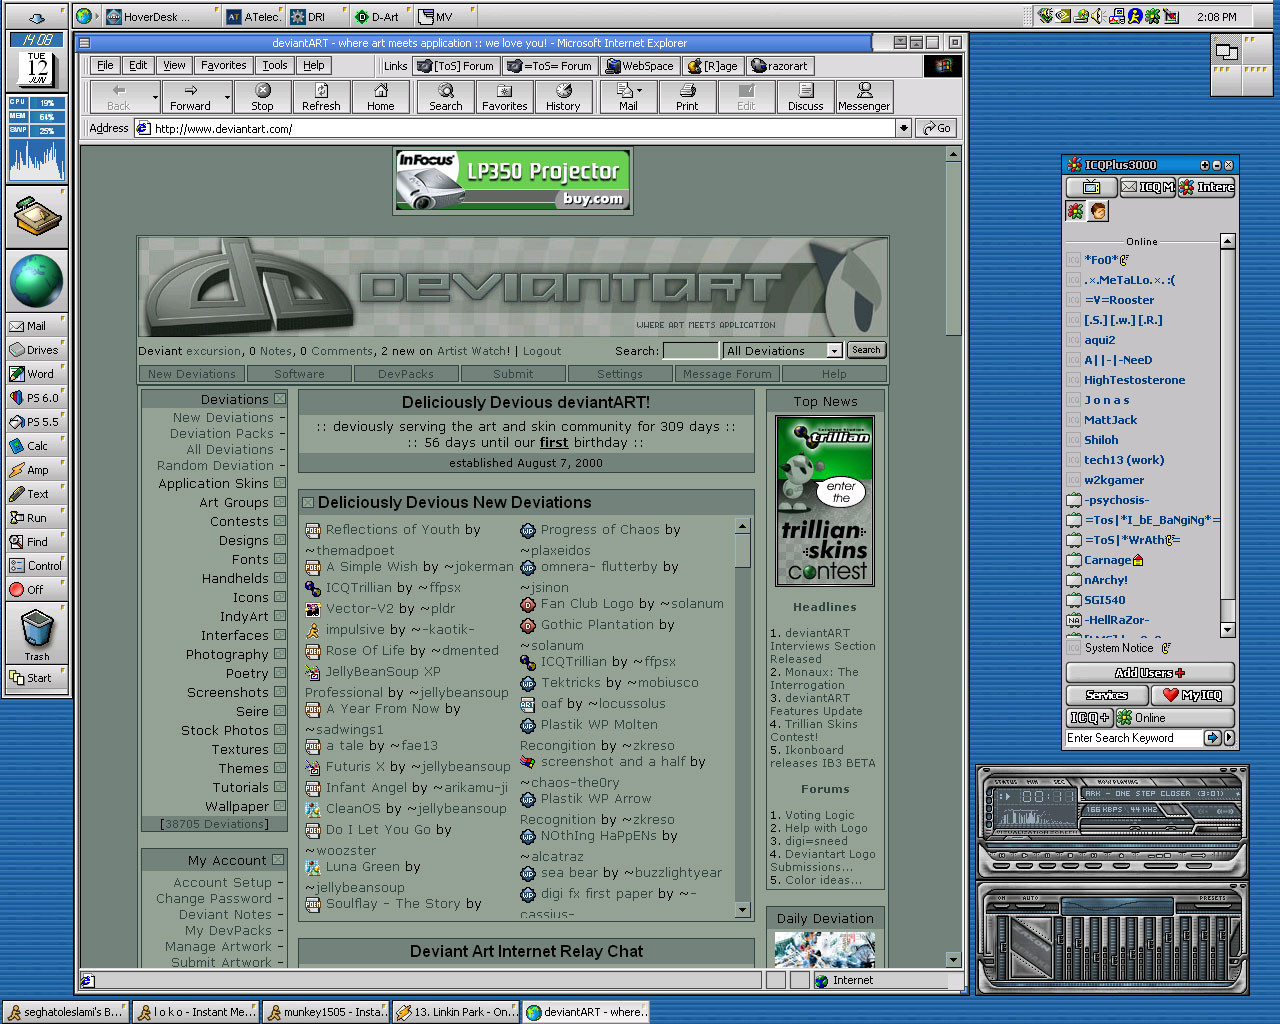
Task: Launch HoverDesk from the top bar
Action: coord(157,16)
